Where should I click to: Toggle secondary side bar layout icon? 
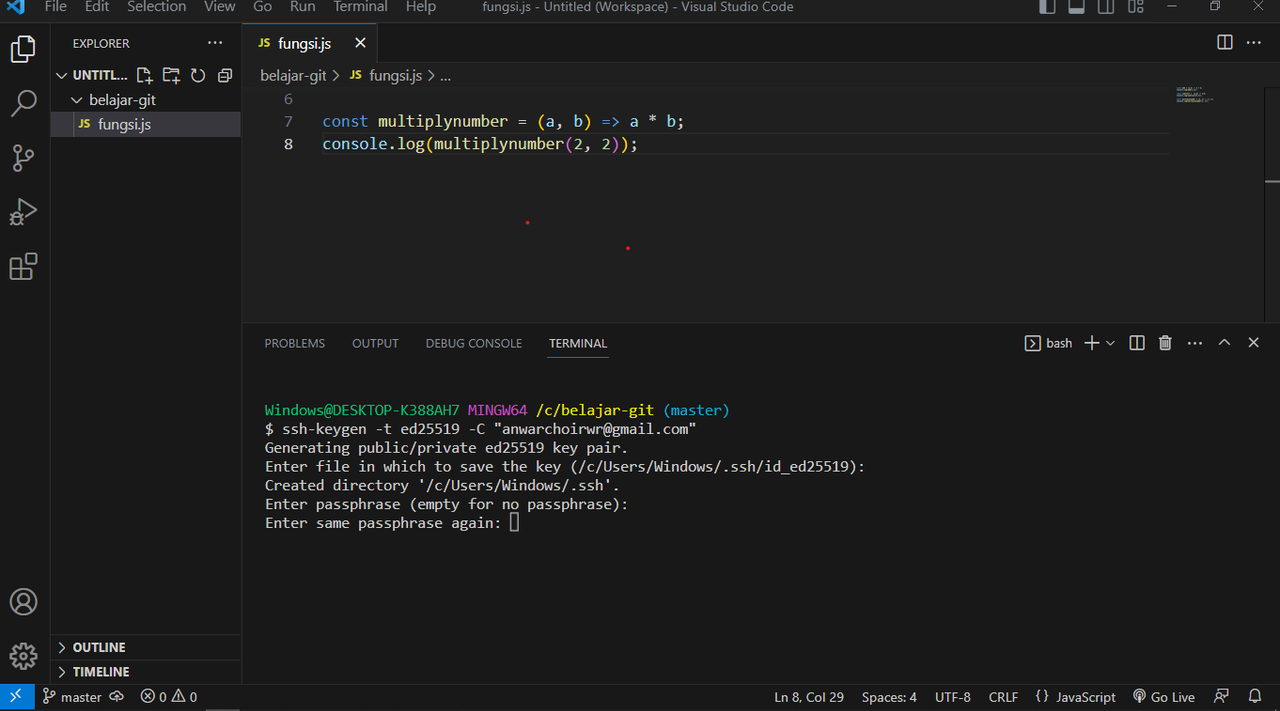click(x=1106, y=7)
